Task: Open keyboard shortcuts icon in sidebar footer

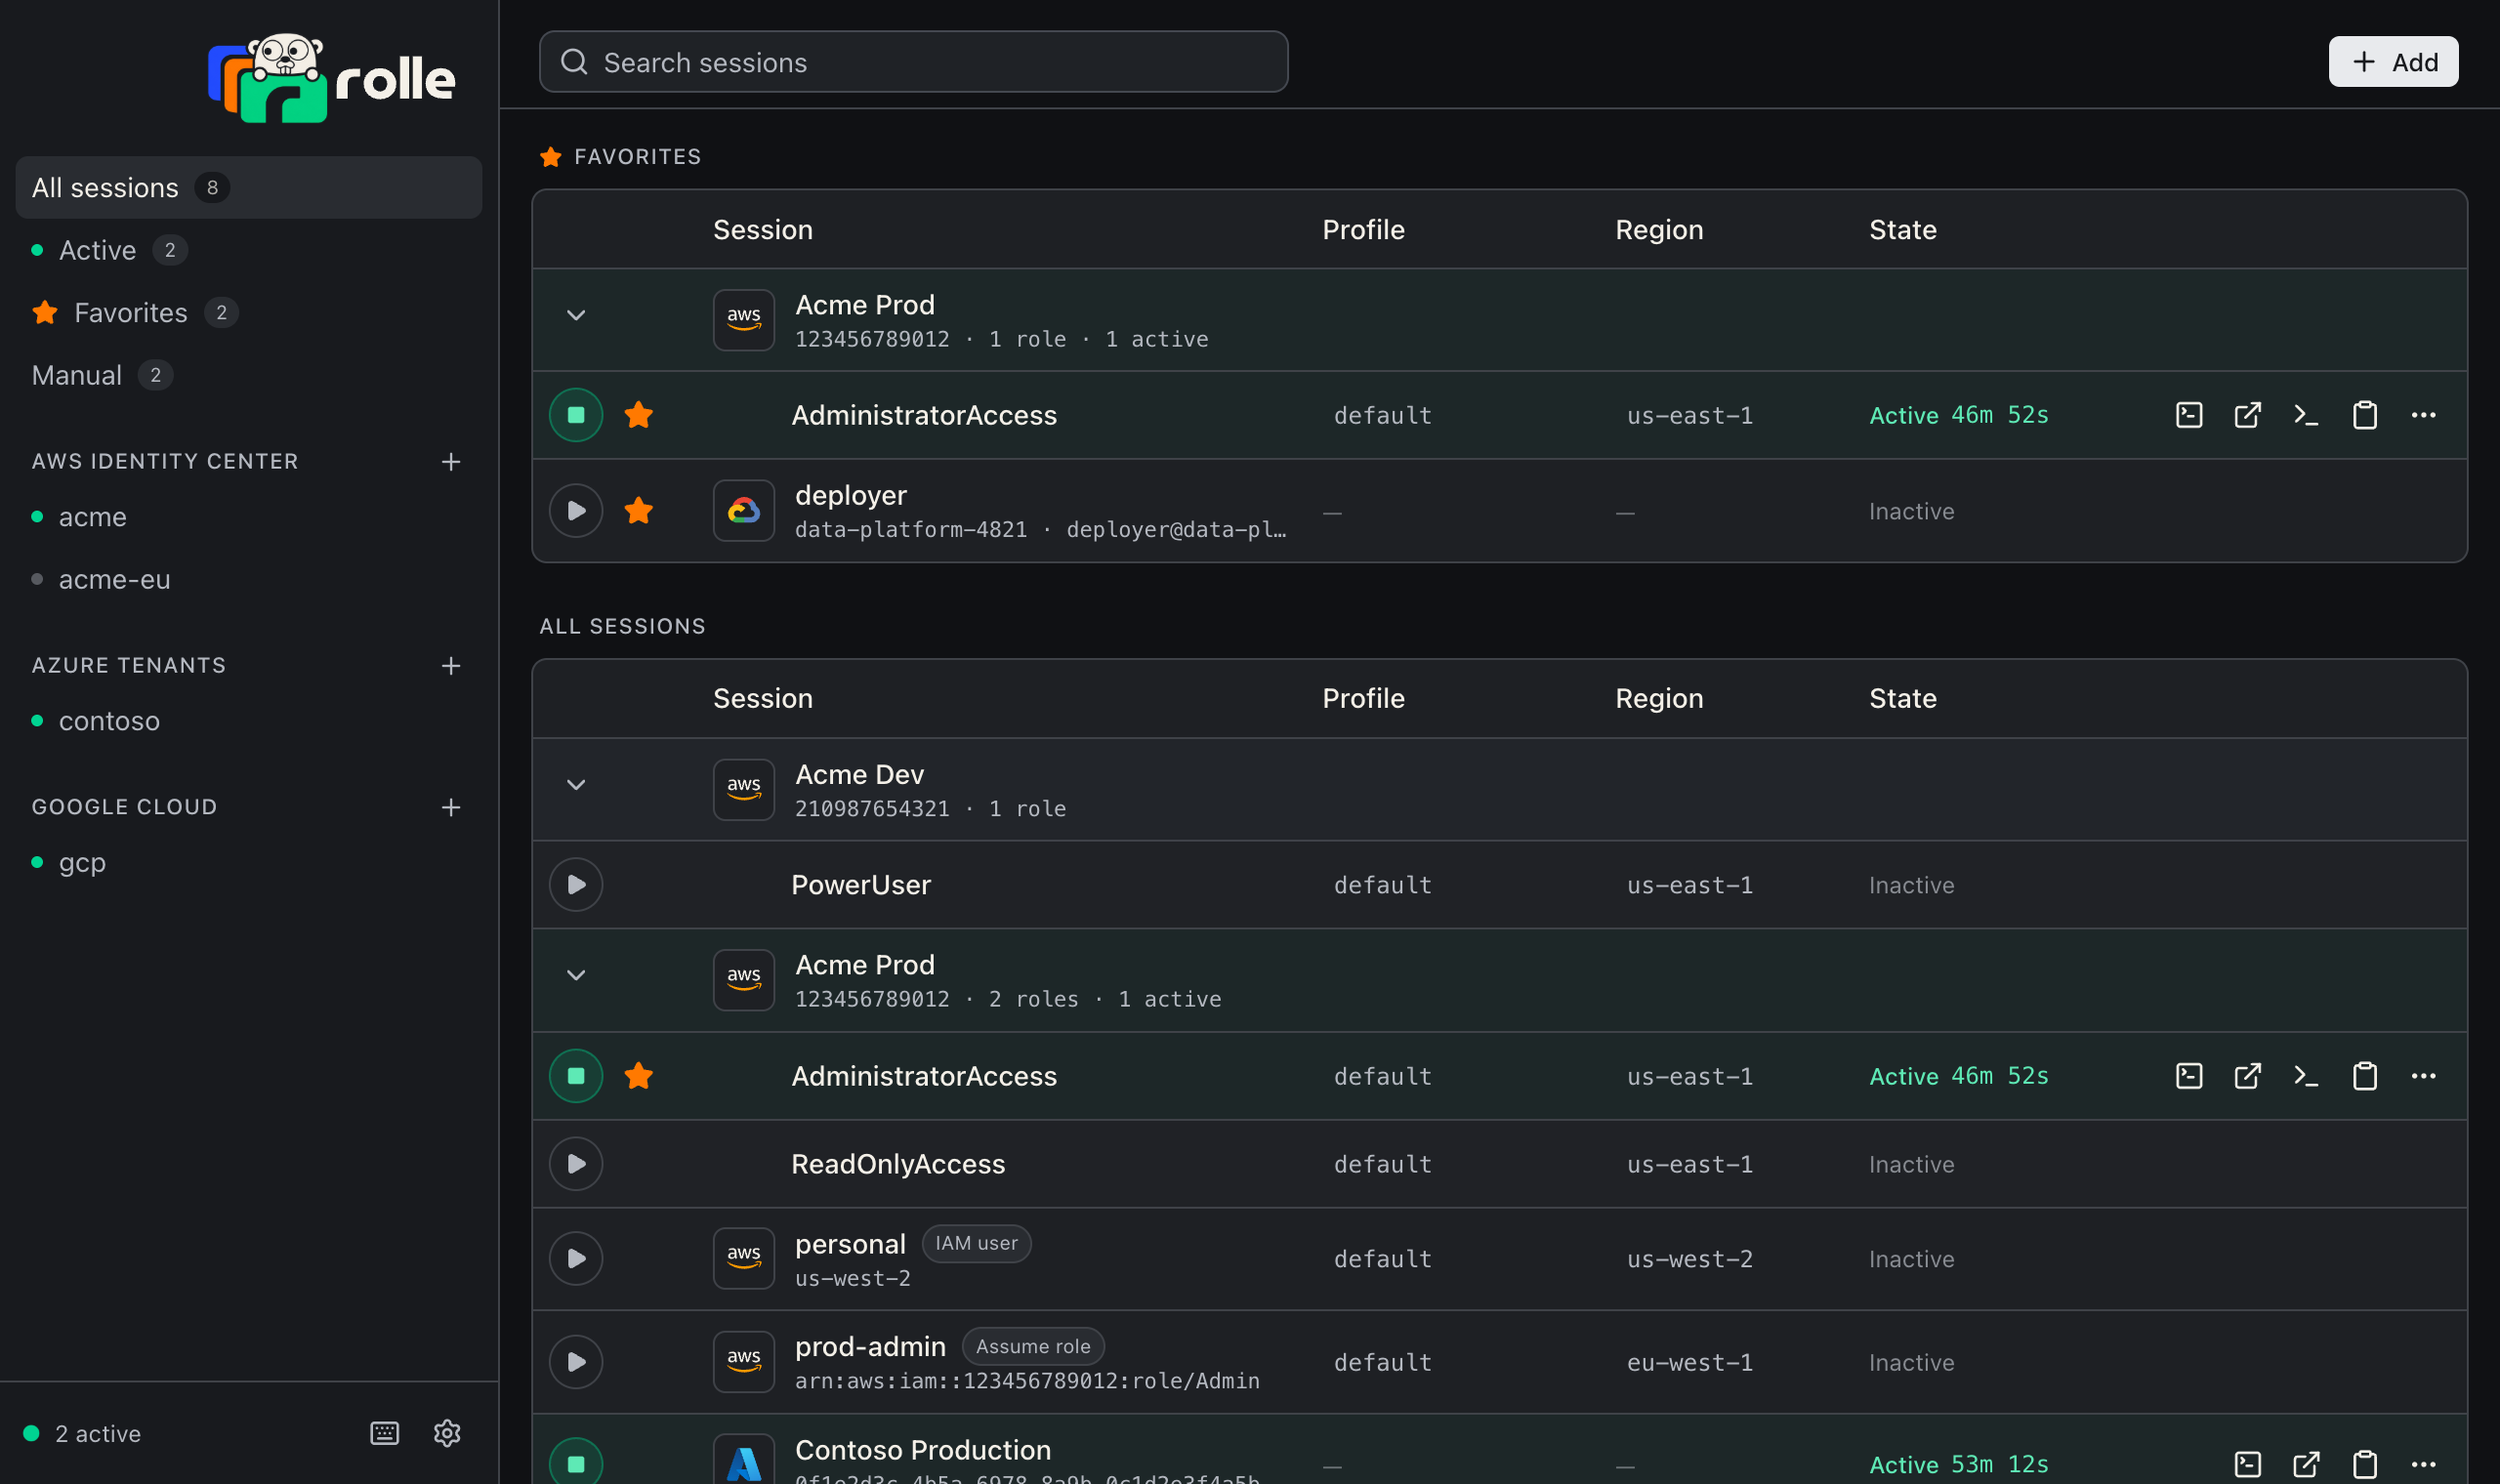Action: click(385, 1433)
